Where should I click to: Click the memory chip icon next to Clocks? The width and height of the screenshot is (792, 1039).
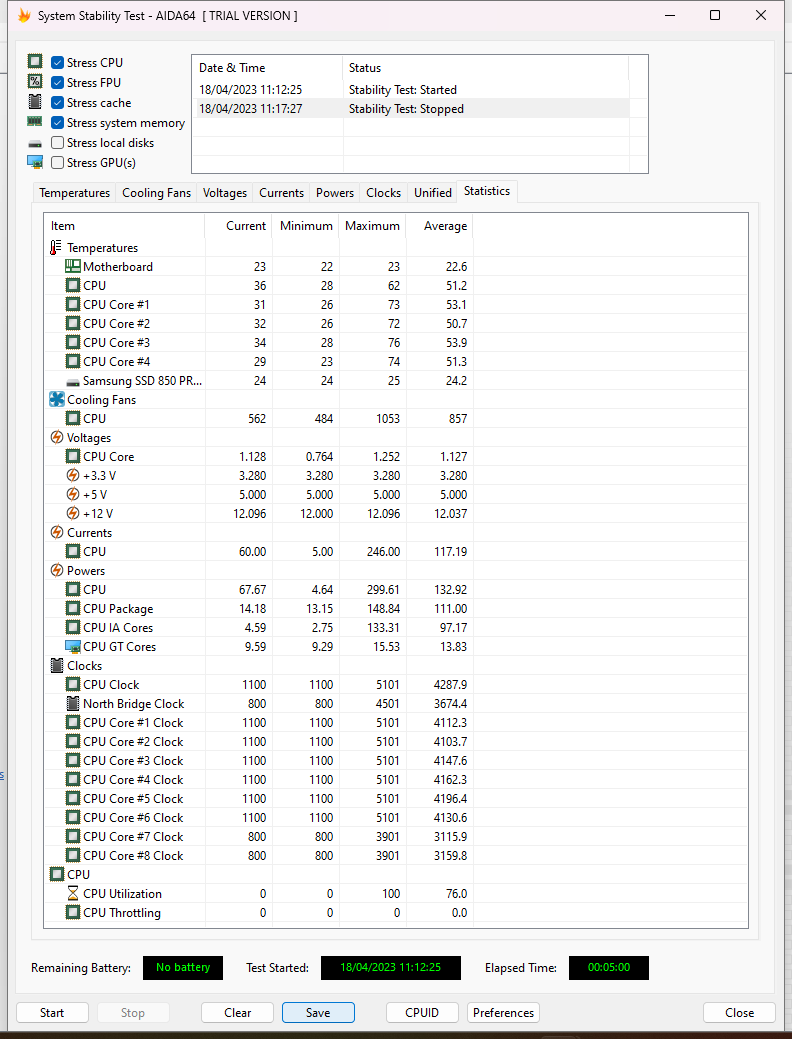(57, 666)
